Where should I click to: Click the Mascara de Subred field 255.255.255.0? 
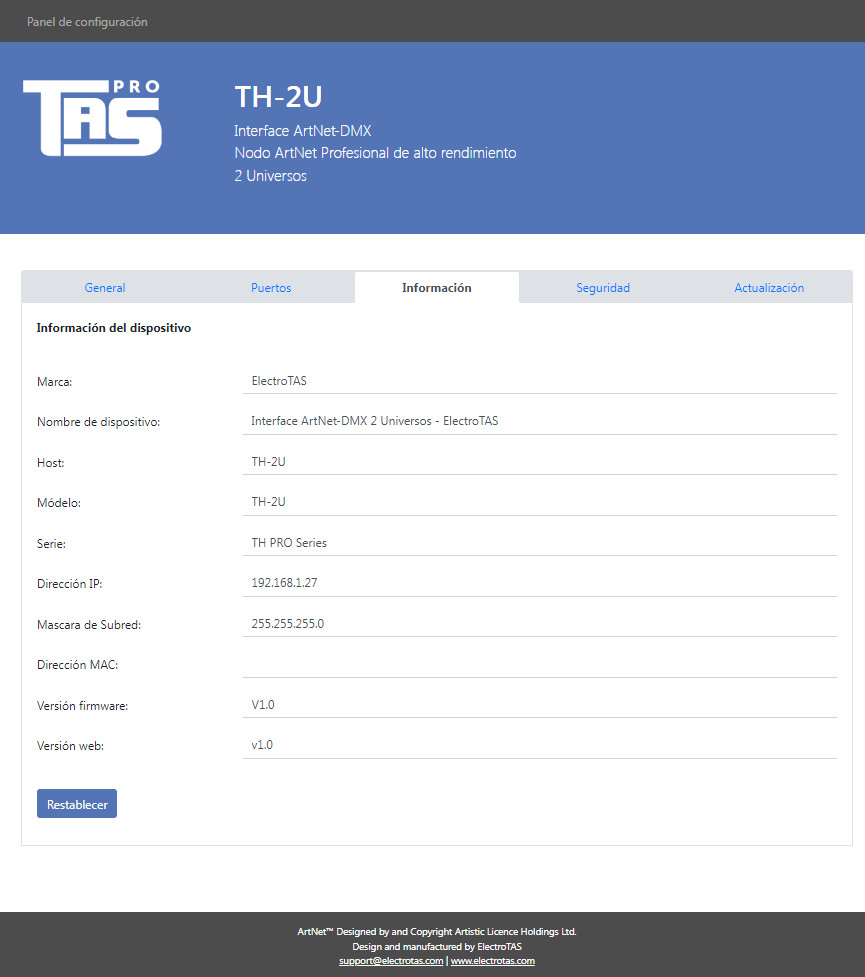(x=540, y=624)
